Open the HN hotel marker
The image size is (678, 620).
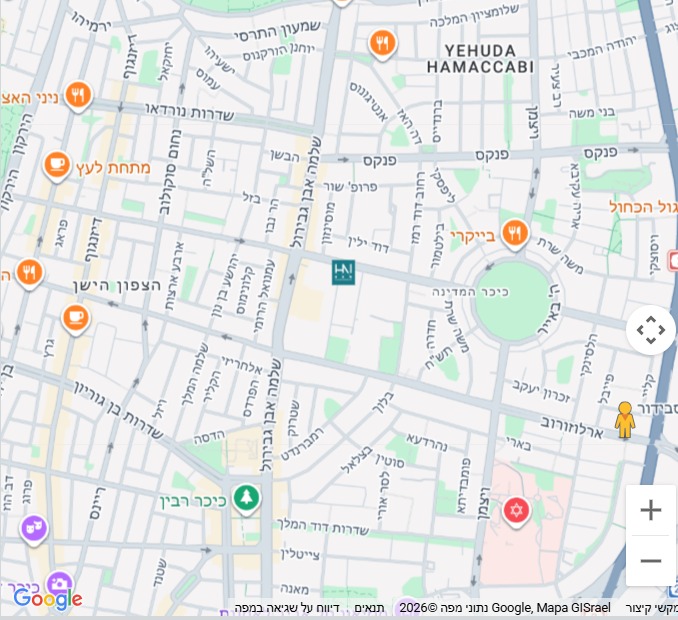344,271
